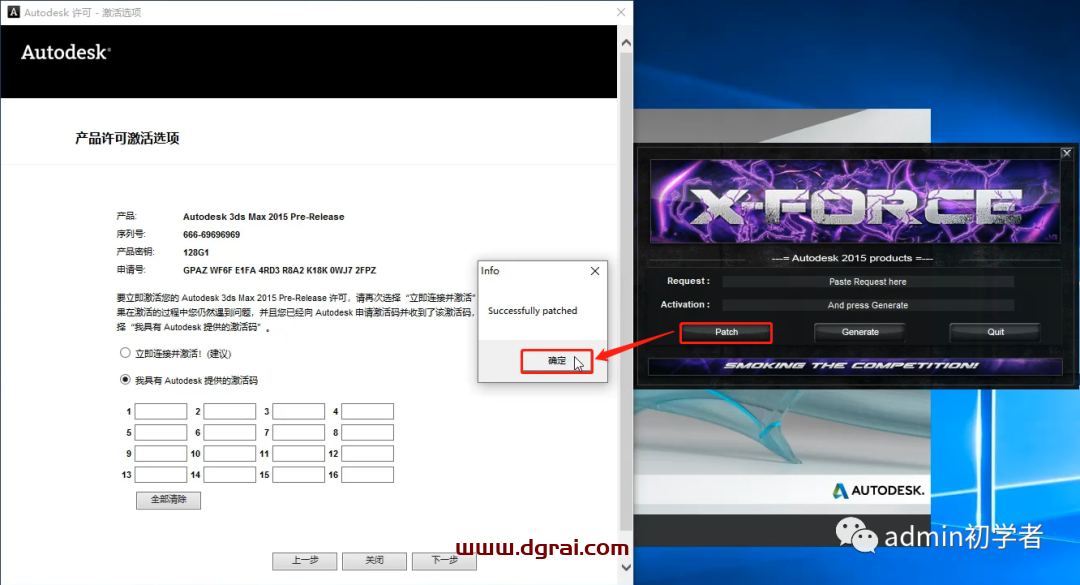
Task: Click activation code field 7
Action: coord(298,433)
